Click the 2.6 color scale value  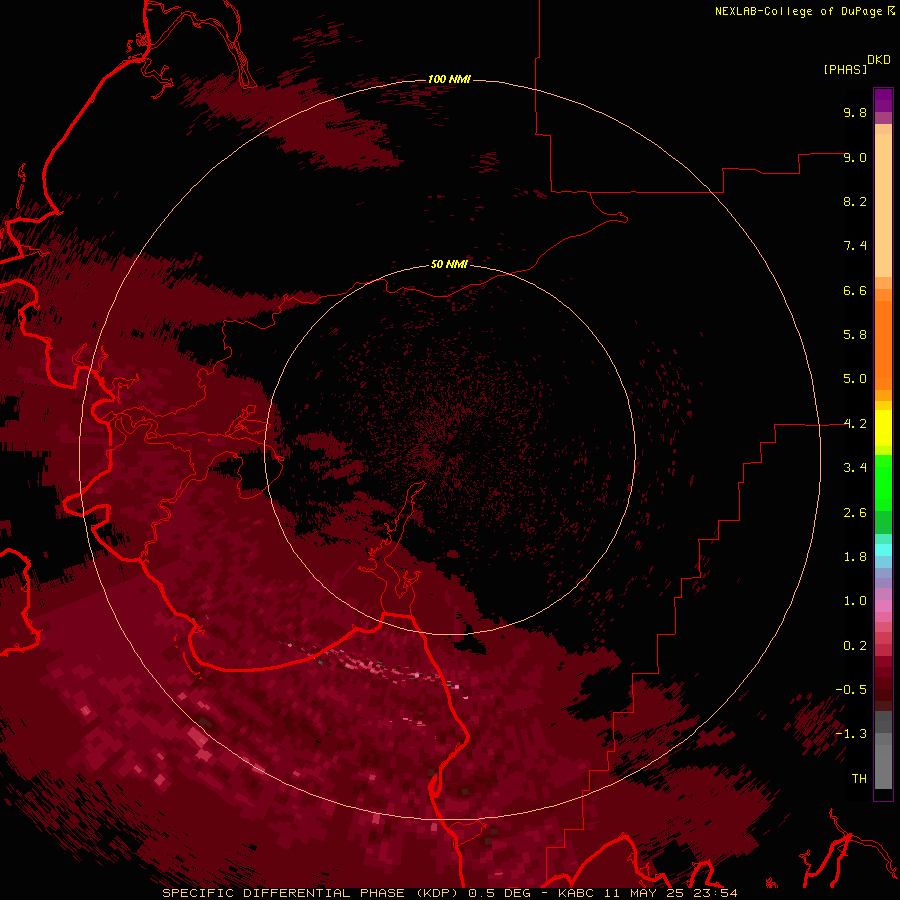click(855, 513)
